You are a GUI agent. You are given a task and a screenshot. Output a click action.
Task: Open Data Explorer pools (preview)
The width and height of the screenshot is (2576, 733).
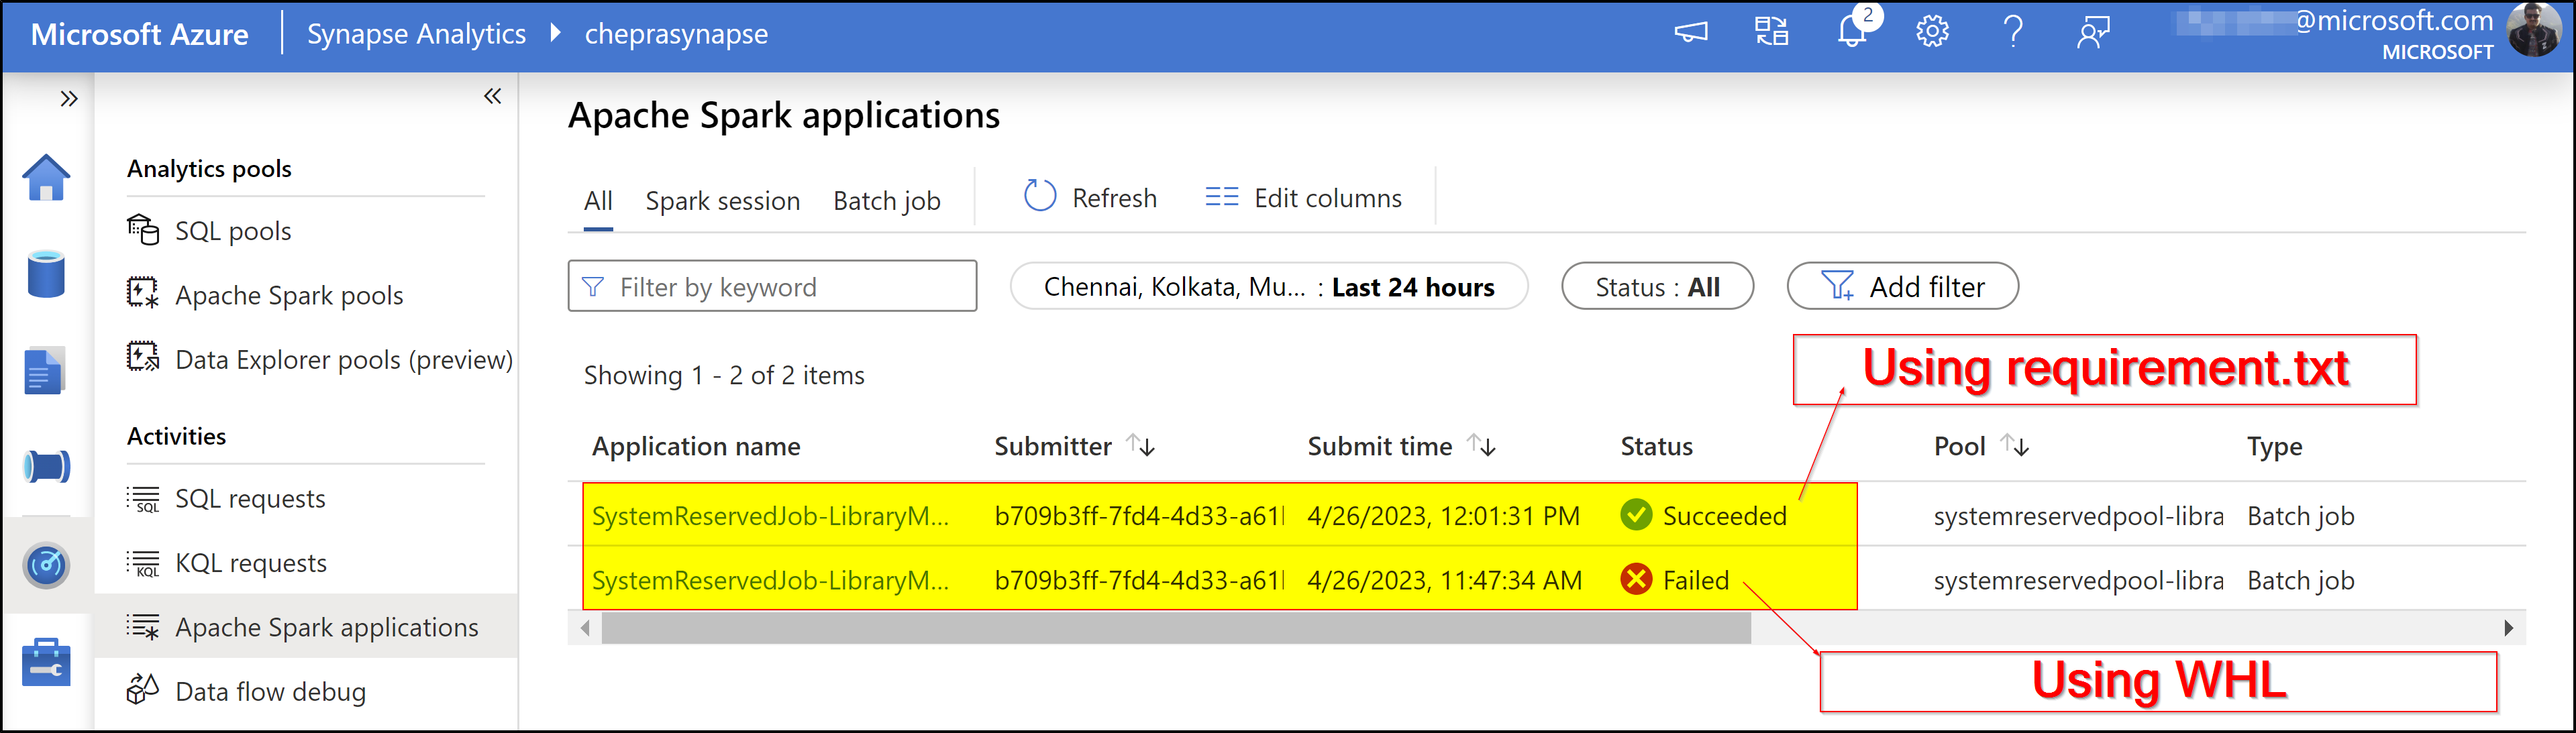click(344, 359)
